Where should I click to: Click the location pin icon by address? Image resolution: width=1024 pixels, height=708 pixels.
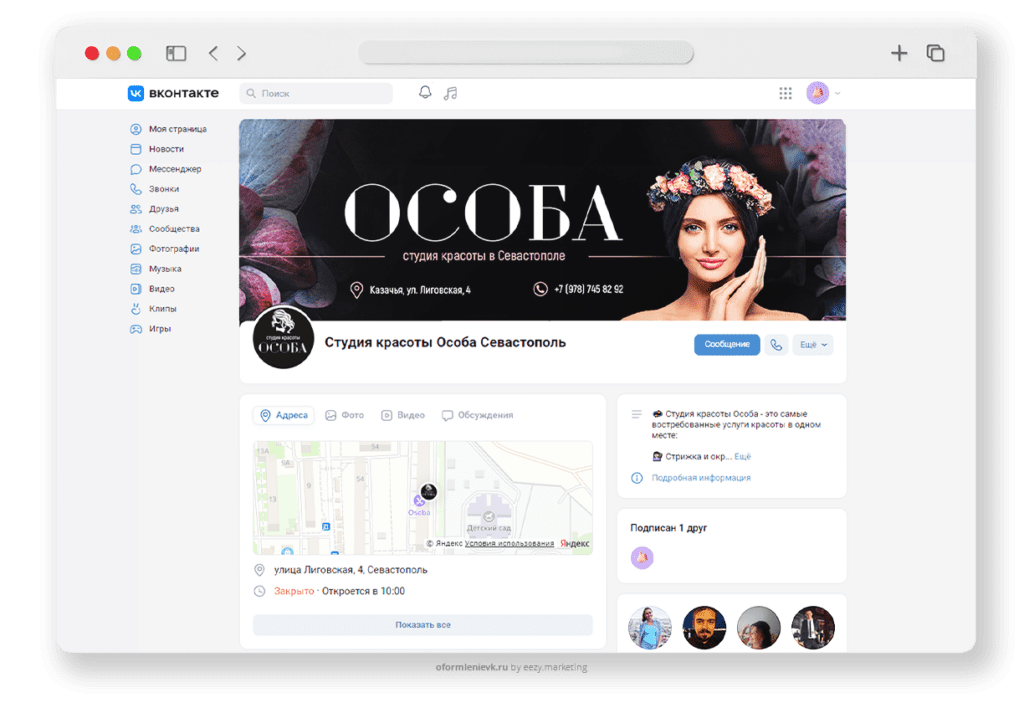click(x=259, y=570)
